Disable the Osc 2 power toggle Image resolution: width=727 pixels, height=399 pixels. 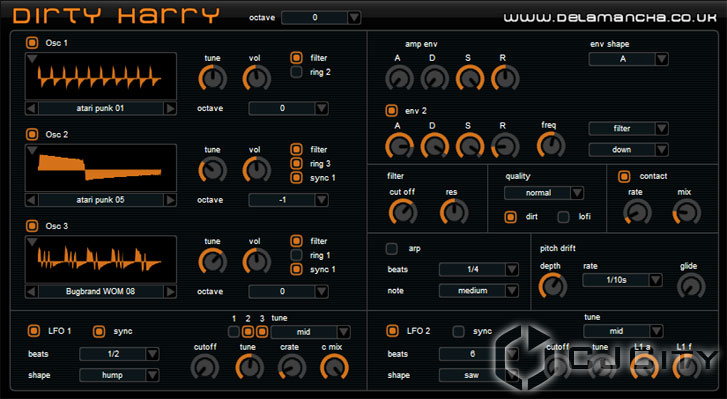[x=32, y=134]
